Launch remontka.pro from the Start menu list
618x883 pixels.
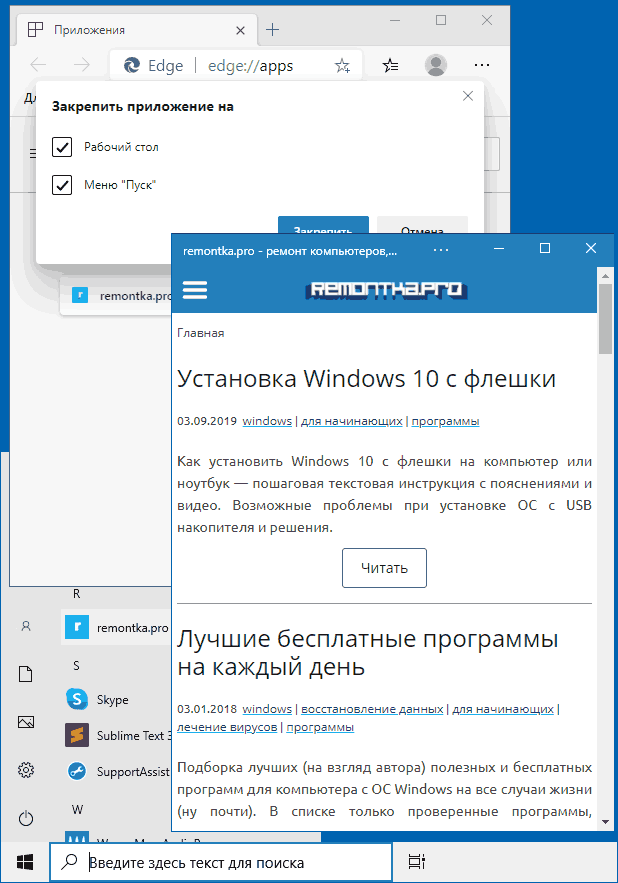(116, 627)
